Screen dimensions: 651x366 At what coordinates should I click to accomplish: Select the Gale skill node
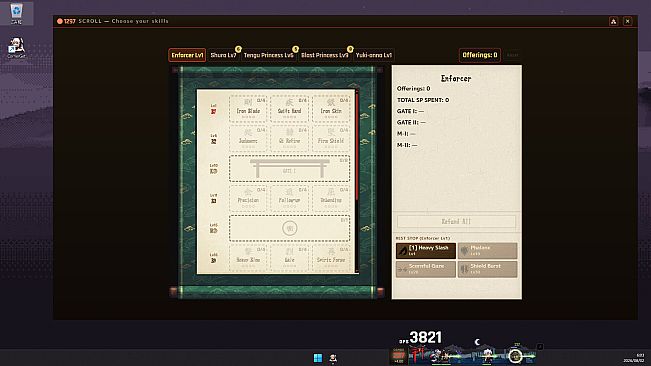[289, 258]
